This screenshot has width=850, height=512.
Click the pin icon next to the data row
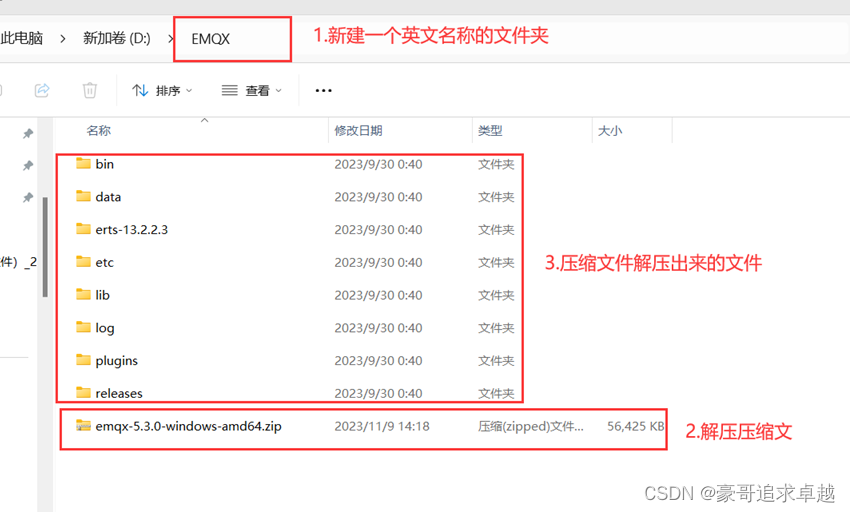coord(28,197)
